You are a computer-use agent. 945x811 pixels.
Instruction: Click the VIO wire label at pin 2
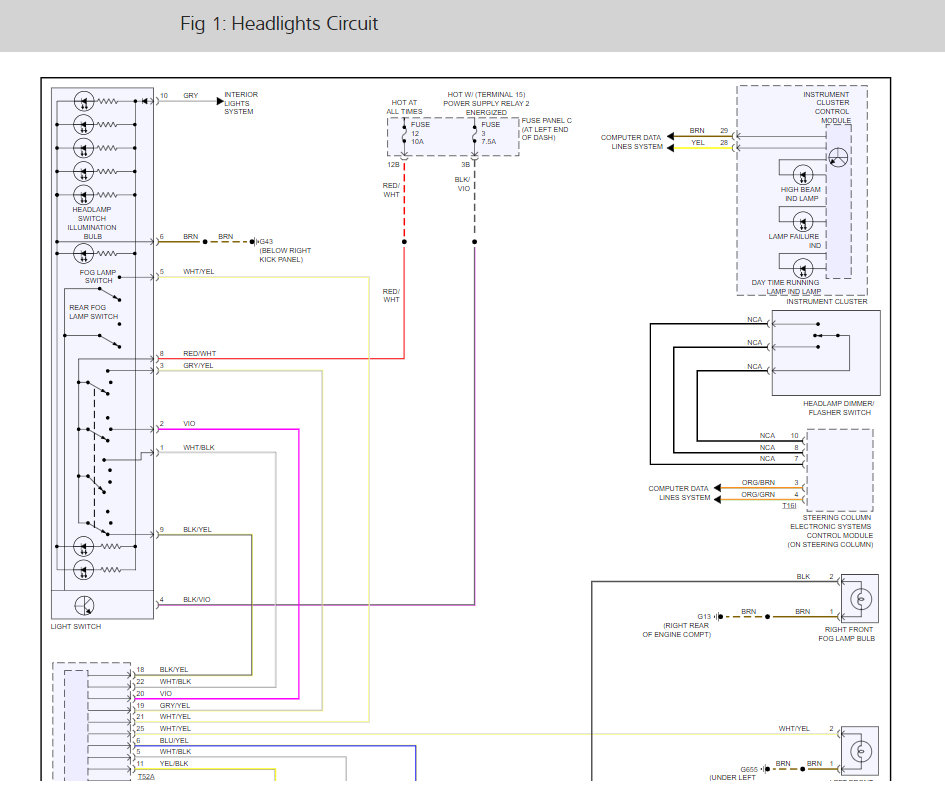(189, 424)
